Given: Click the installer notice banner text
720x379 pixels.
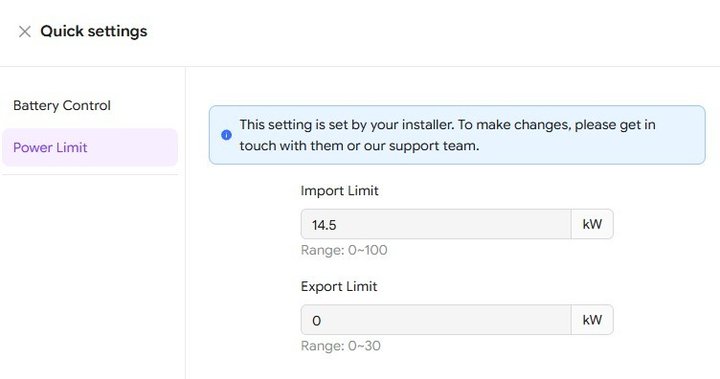Looking at the screenshot, I should [447, 135].
